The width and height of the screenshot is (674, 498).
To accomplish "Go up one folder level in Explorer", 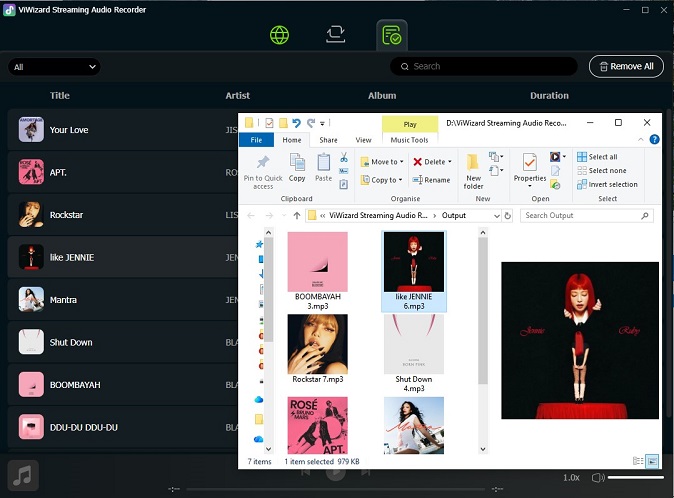I will (x=297, y=216).
